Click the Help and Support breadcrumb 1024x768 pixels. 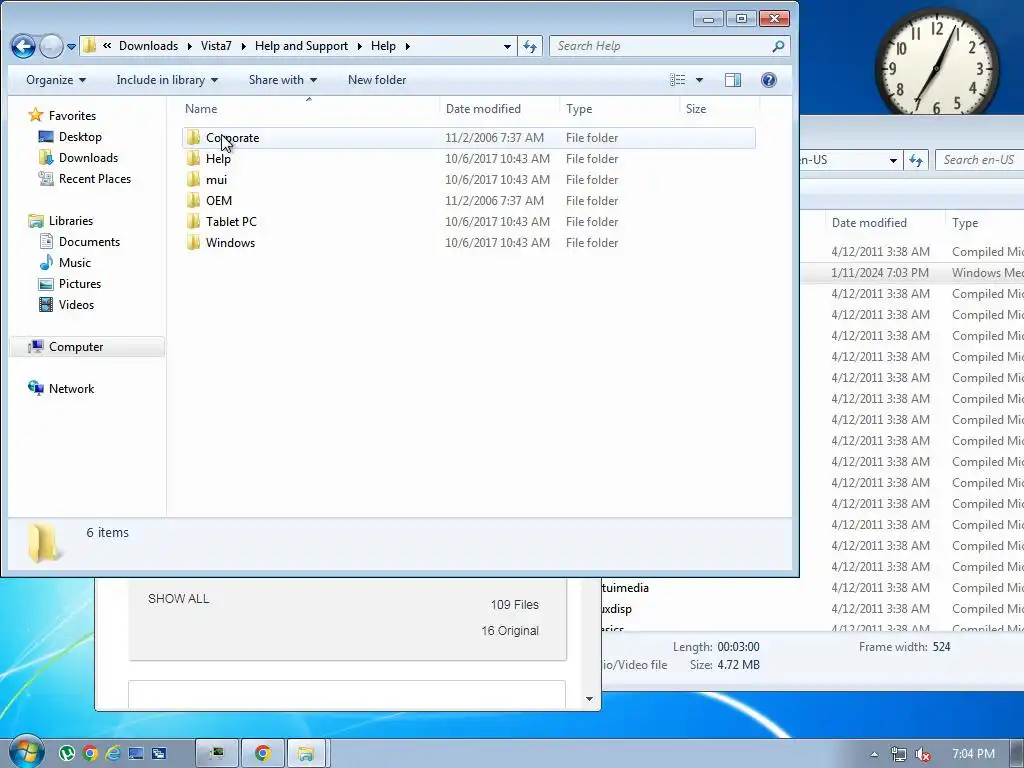pos(301,46)
